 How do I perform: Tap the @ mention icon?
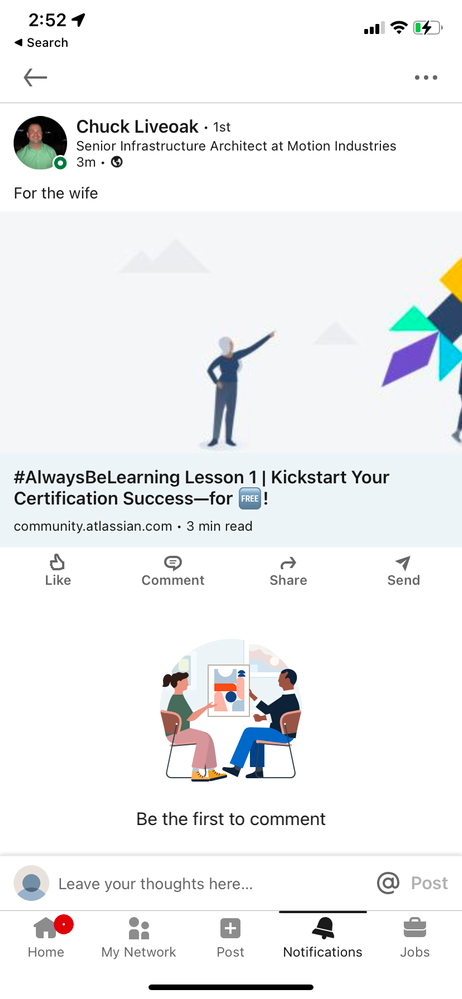(x=388, y=883)
